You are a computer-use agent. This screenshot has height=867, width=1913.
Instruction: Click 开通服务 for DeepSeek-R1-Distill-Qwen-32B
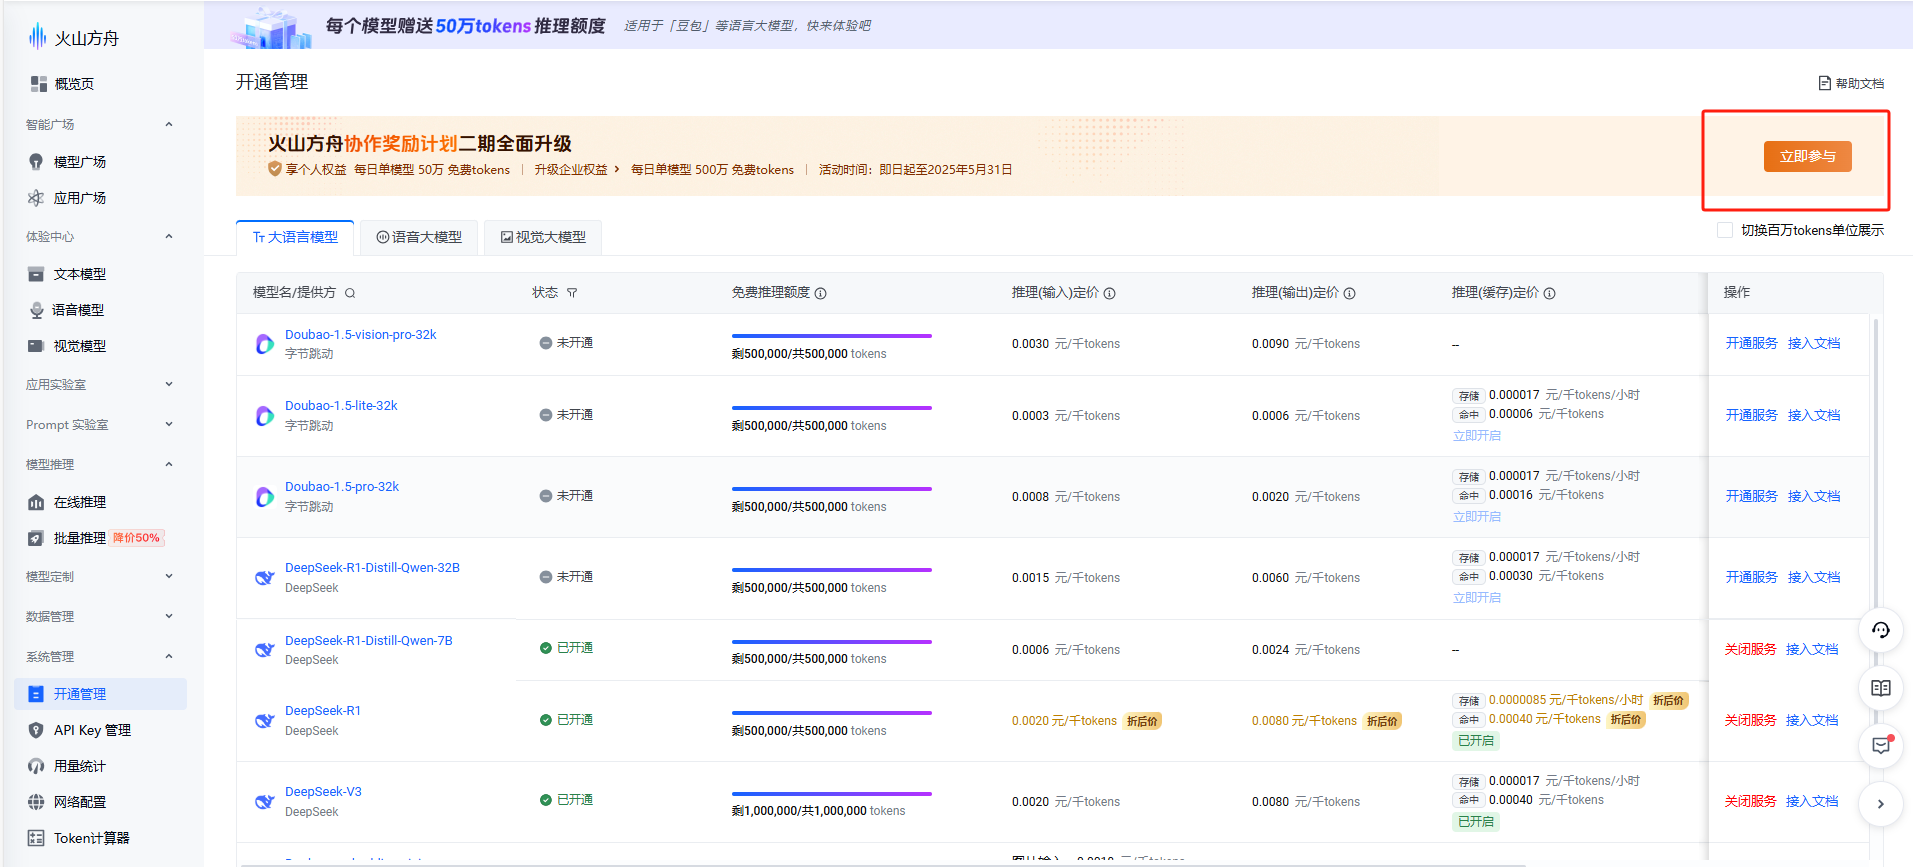pos(1751,577)
